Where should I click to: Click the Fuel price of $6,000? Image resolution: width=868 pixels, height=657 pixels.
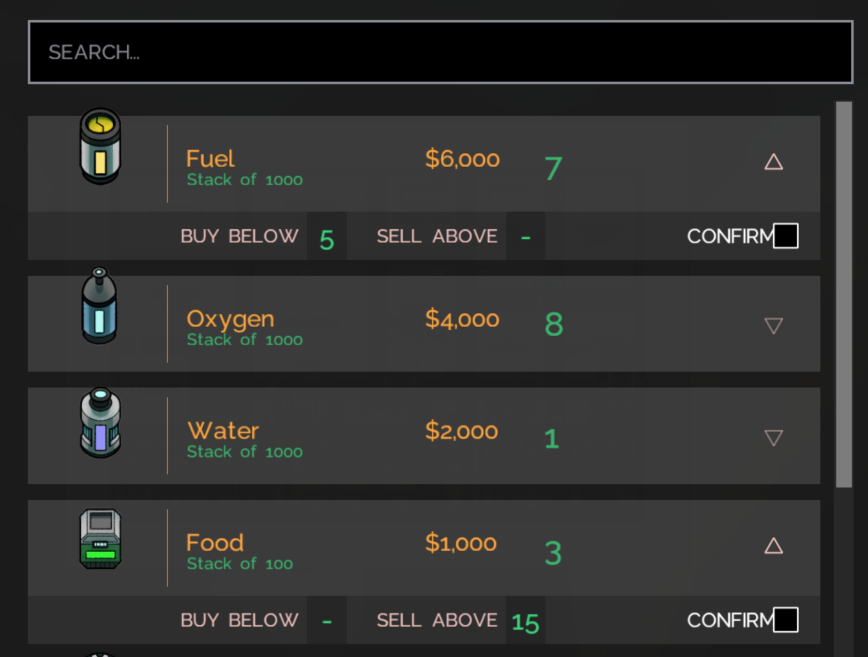pyautogui.click(x=462, y=159)
